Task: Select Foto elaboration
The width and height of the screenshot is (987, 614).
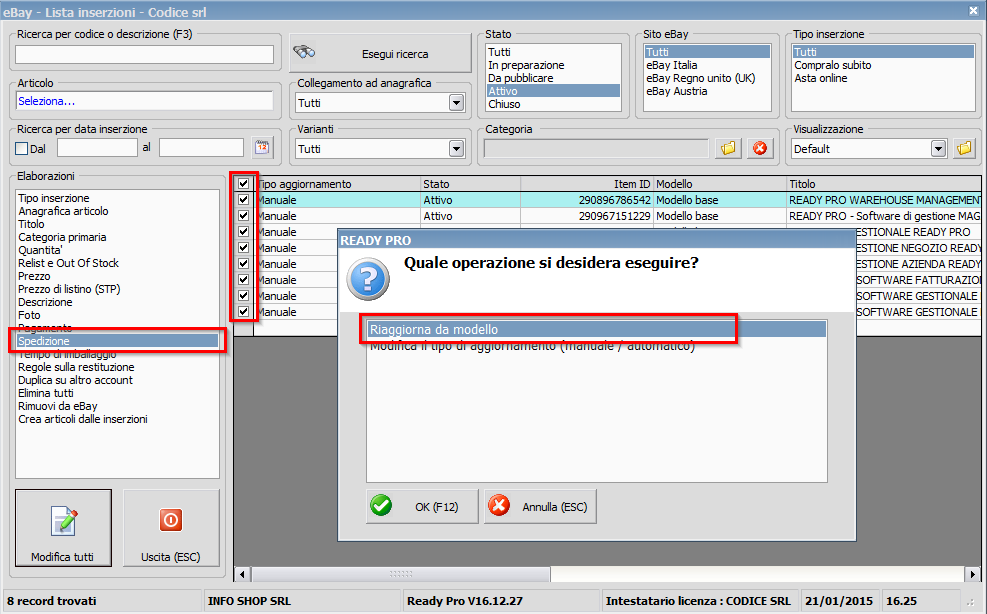Action: point(29,315)
